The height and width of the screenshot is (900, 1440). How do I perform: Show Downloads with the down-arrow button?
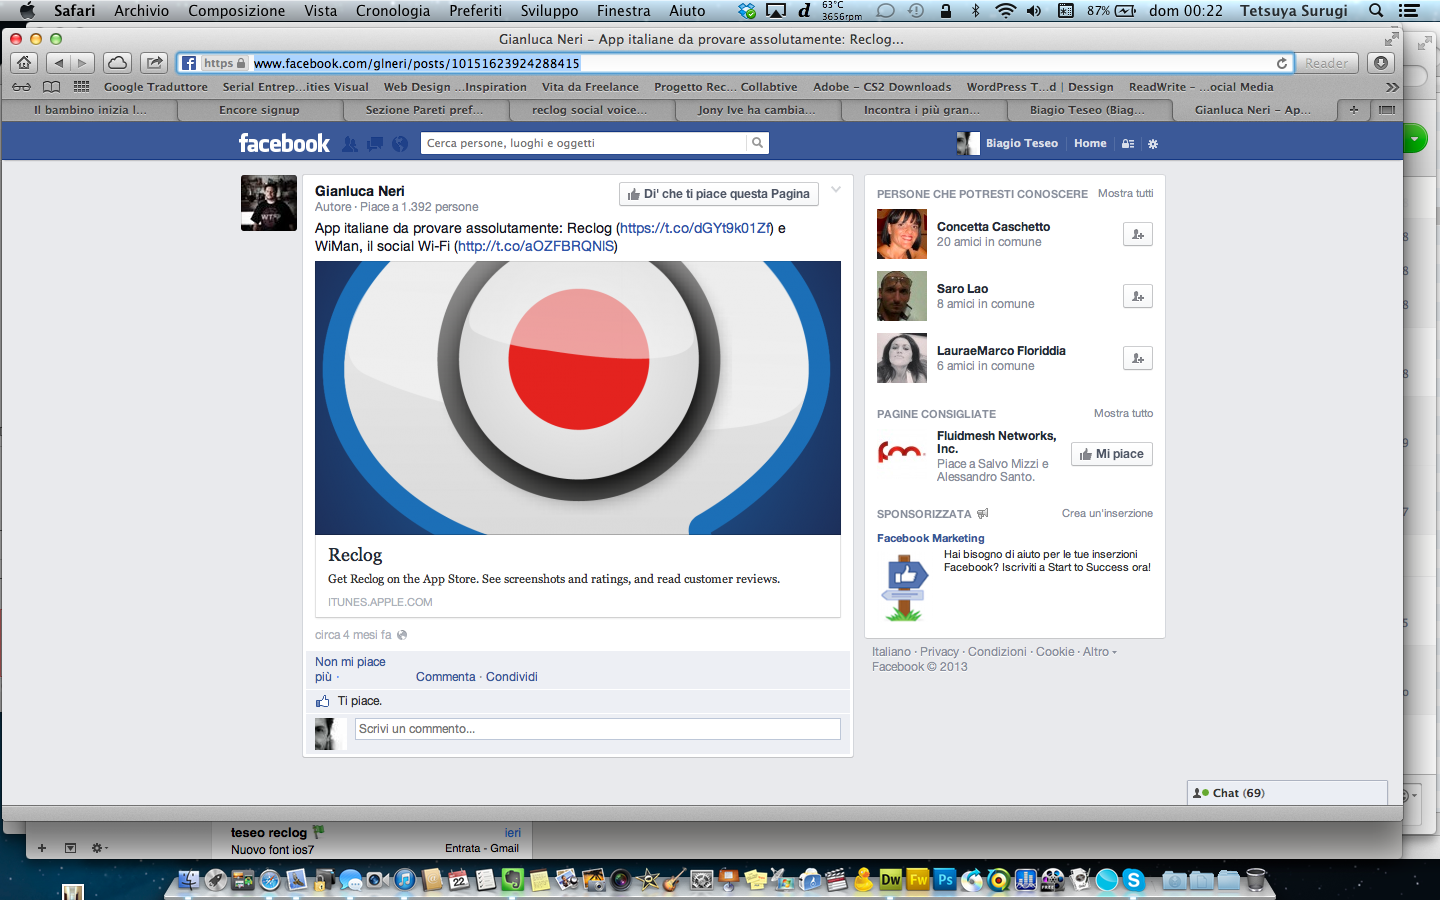point(1381,63)
